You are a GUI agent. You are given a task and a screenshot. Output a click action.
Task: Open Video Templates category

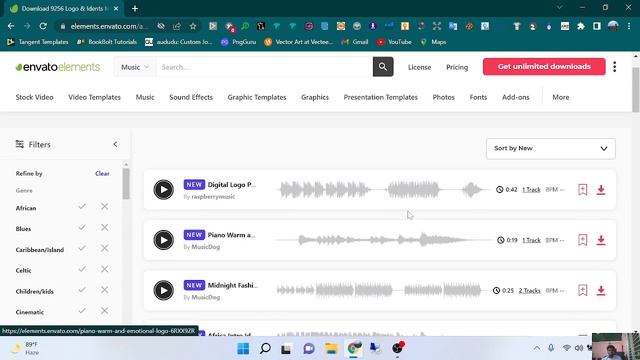tap(94, 97)
